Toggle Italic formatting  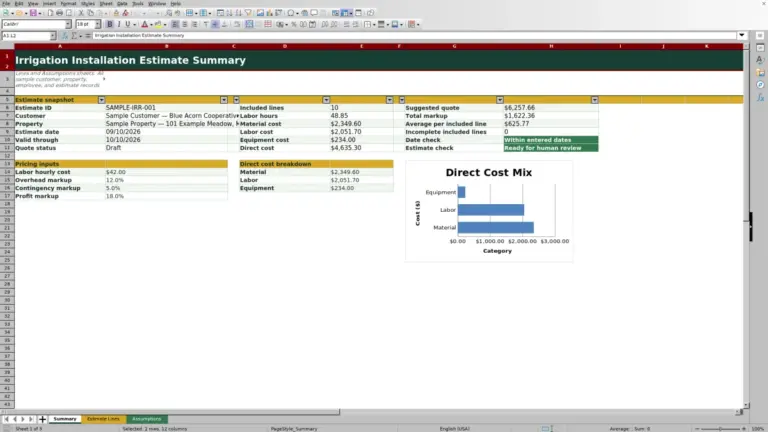pyautogui.click(x=119, y=24)
